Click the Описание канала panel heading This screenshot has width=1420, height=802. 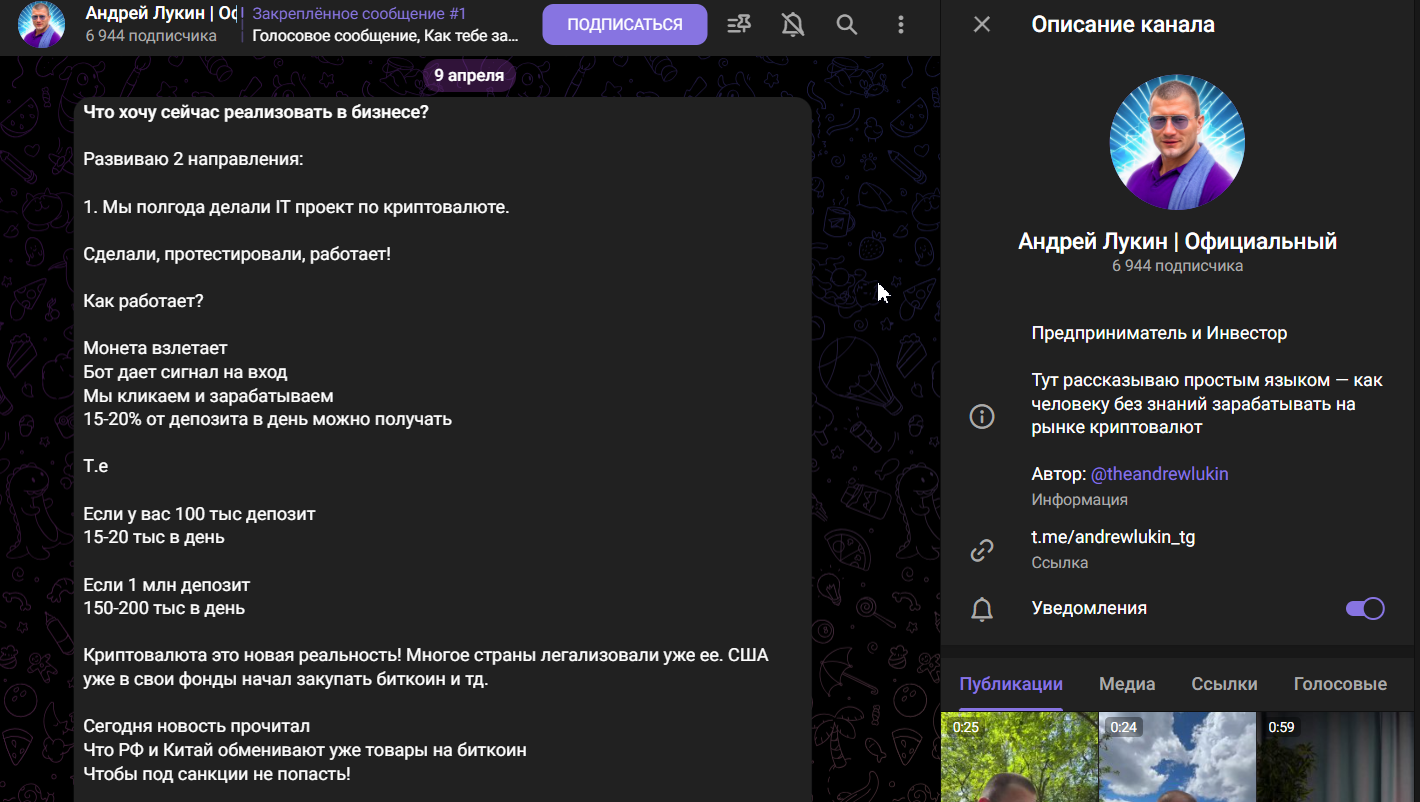point(1123,24)
